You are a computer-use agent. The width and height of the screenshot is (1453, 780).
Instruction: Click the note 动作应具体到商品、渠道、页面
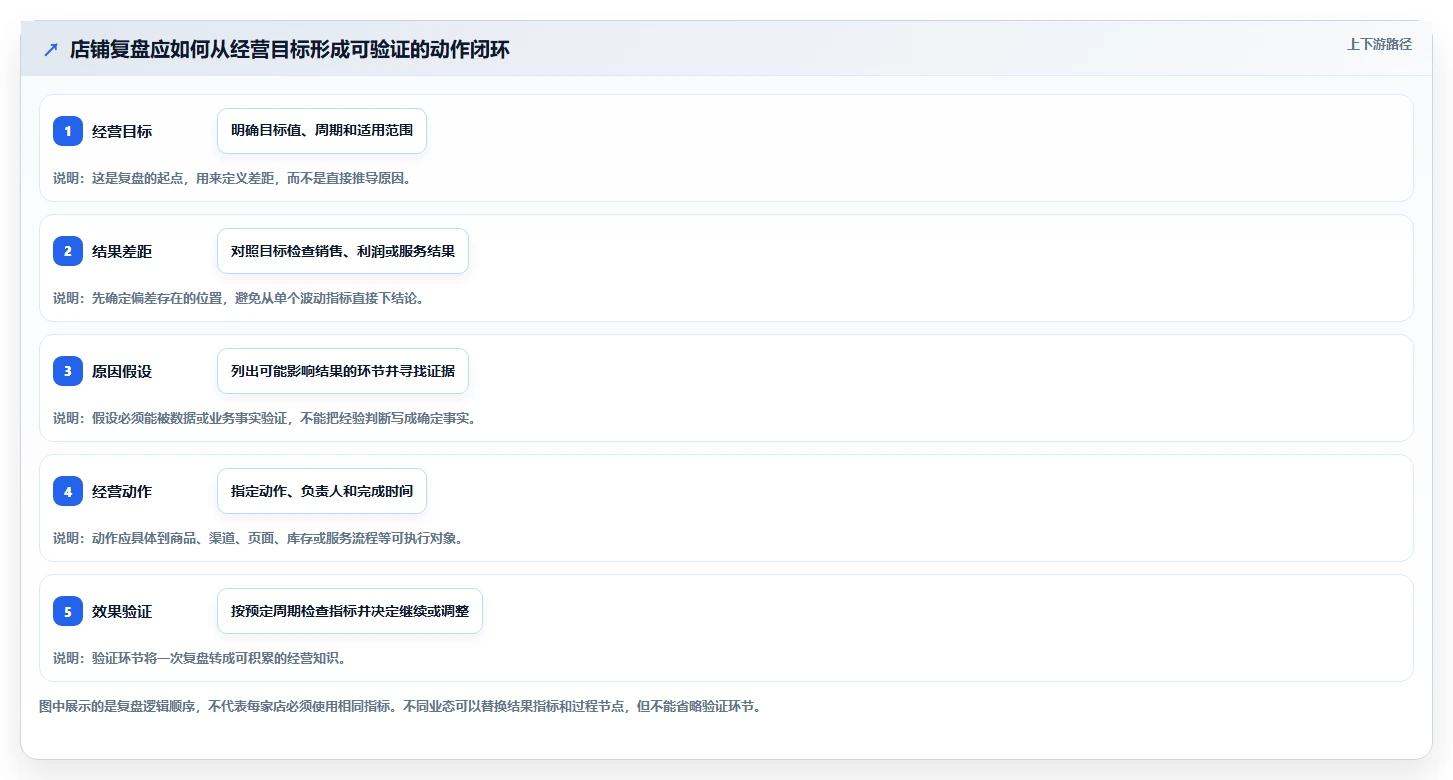click(x=182, y=538)
